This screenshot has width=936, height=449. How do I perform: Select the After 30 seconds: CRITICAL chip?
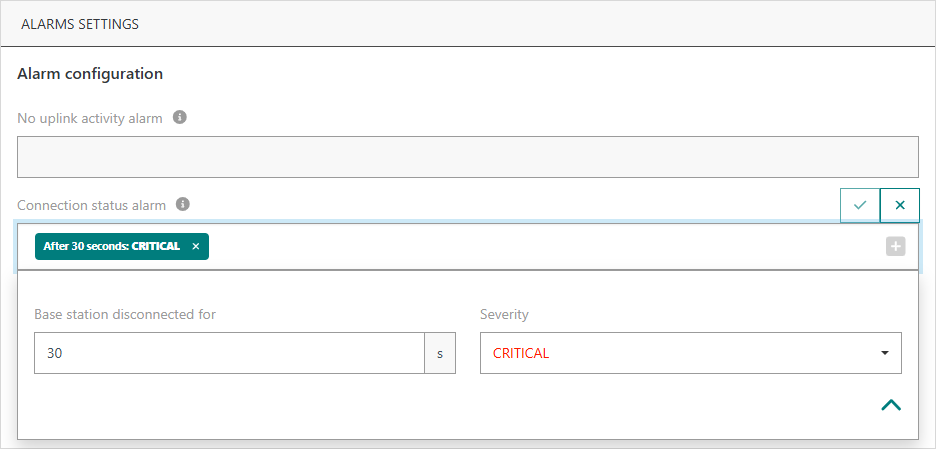click(x=112, y=246)
